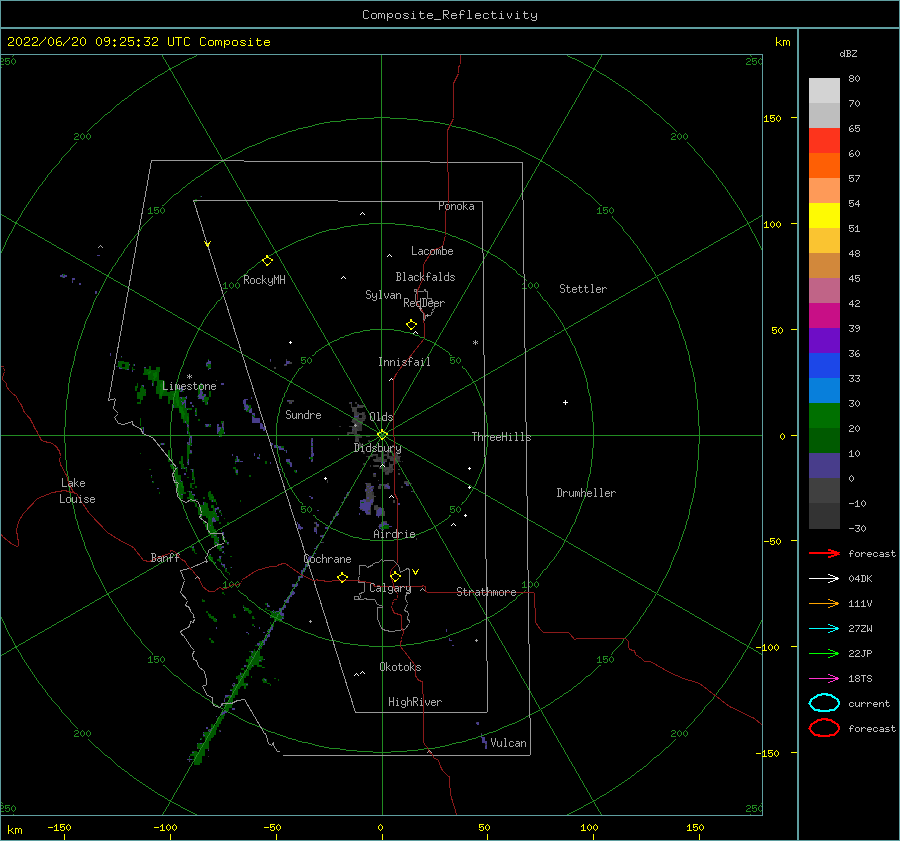Click the purple 10 dBZ color swatch

(824, 466)
